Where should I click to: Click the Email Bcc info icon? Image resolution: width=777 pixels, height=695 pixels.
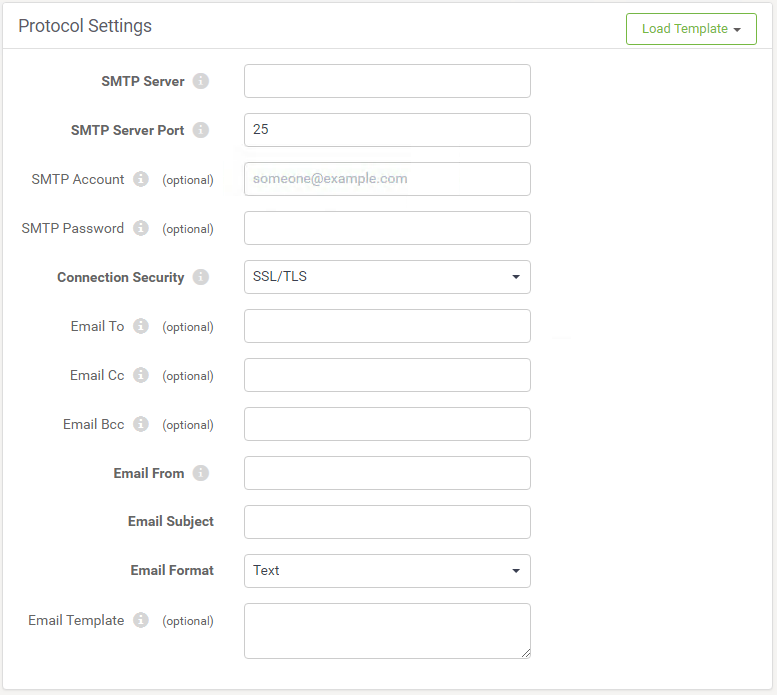[x=141, y=424]
